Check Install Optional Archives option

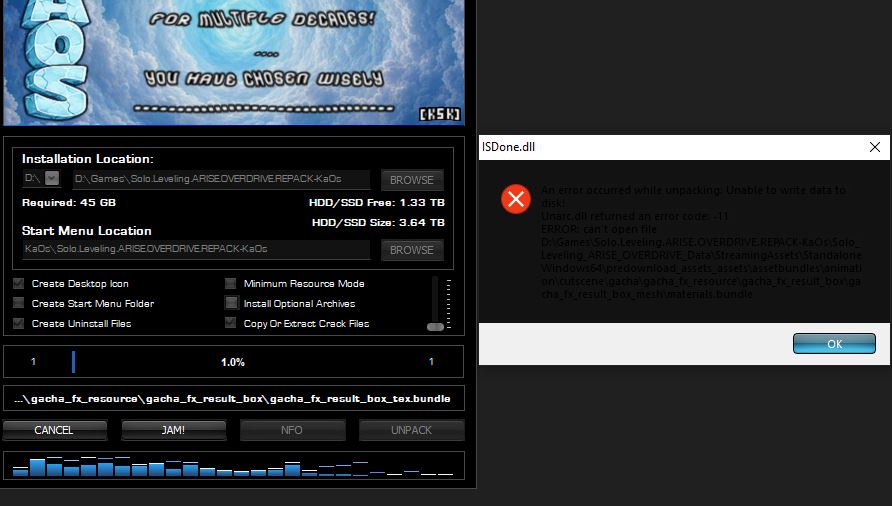[x=231, y=303]
